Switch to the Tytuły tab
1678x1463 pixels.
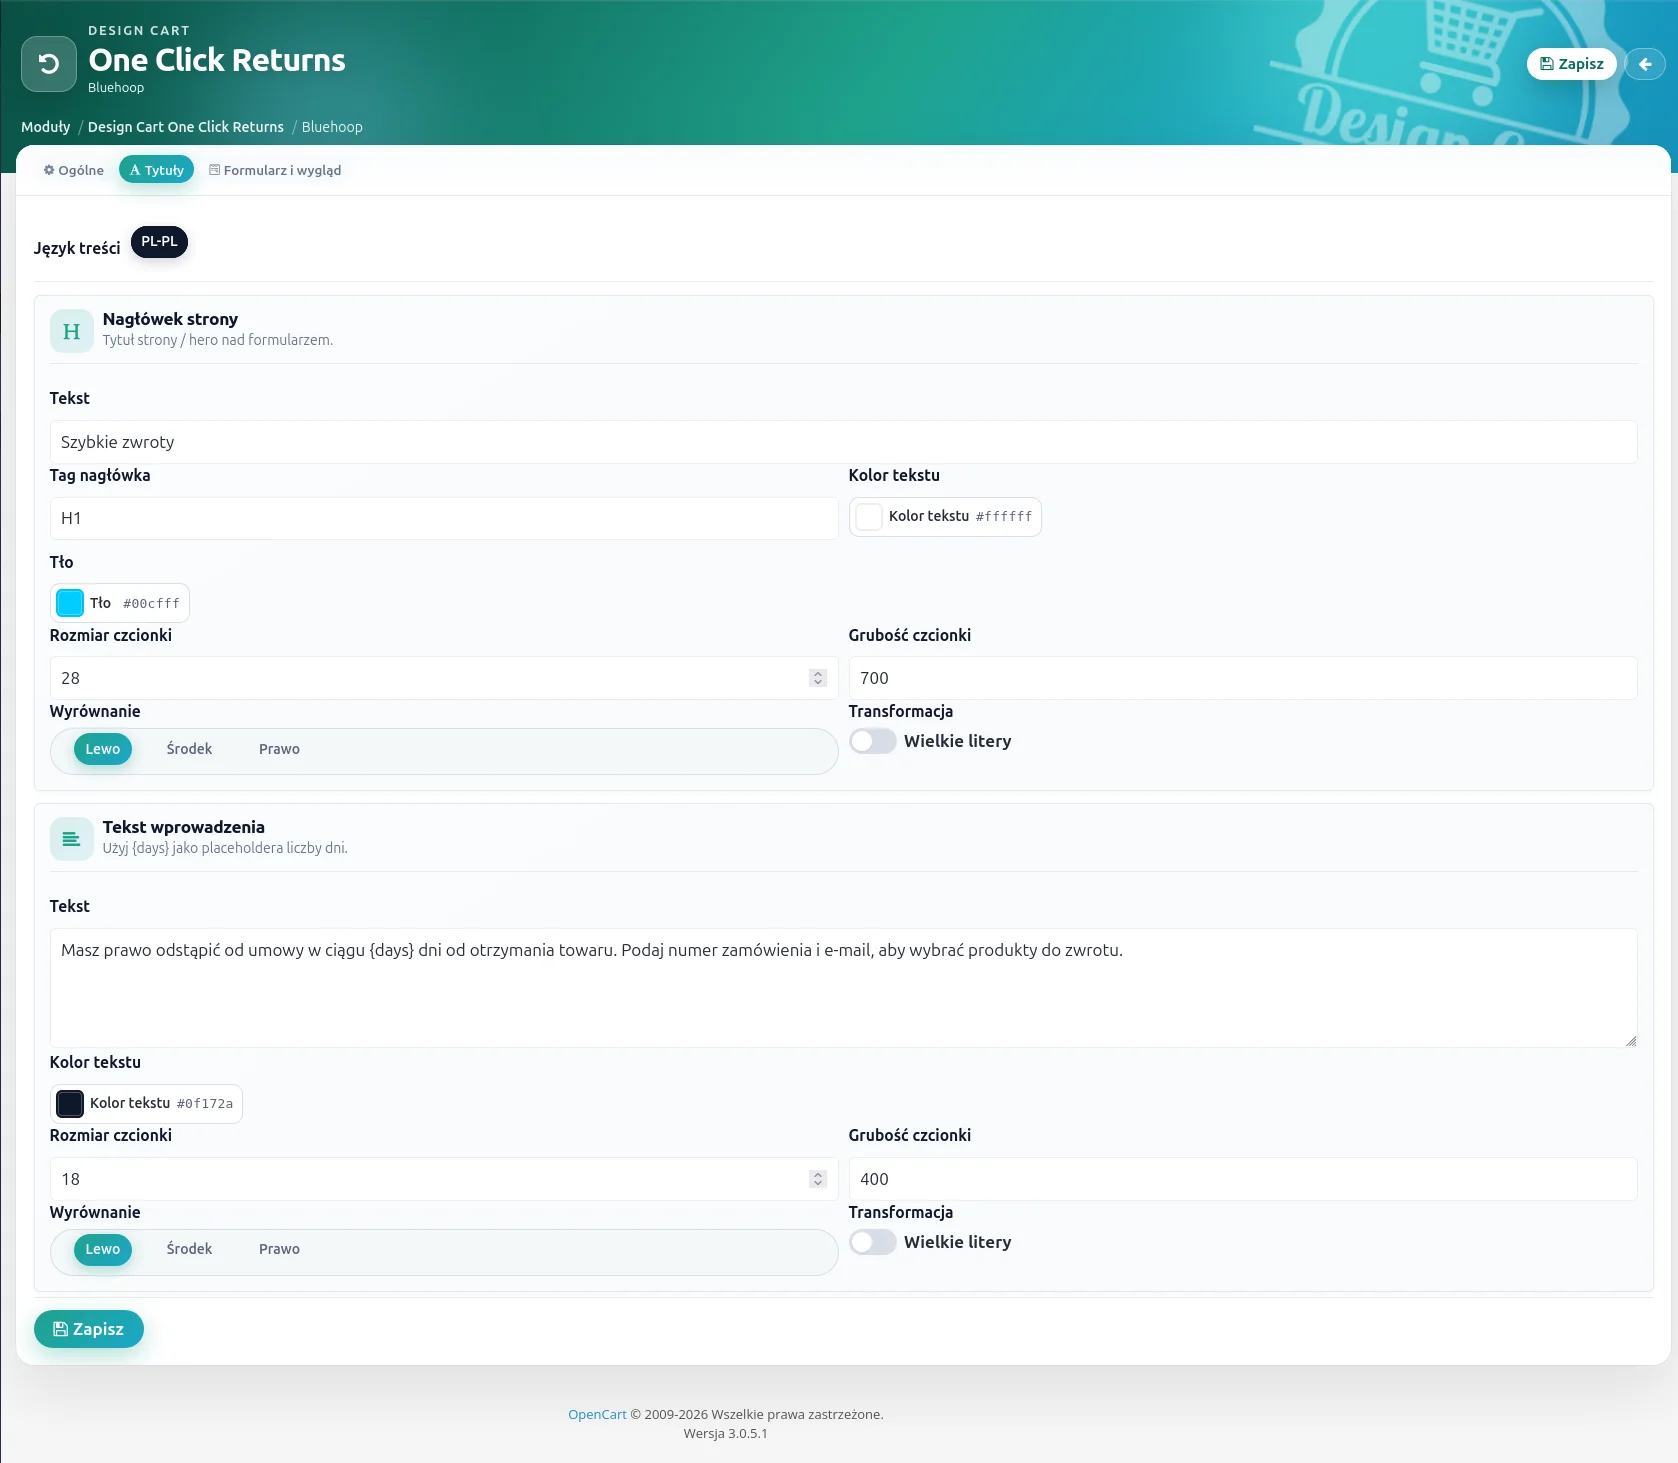[156, 170]
